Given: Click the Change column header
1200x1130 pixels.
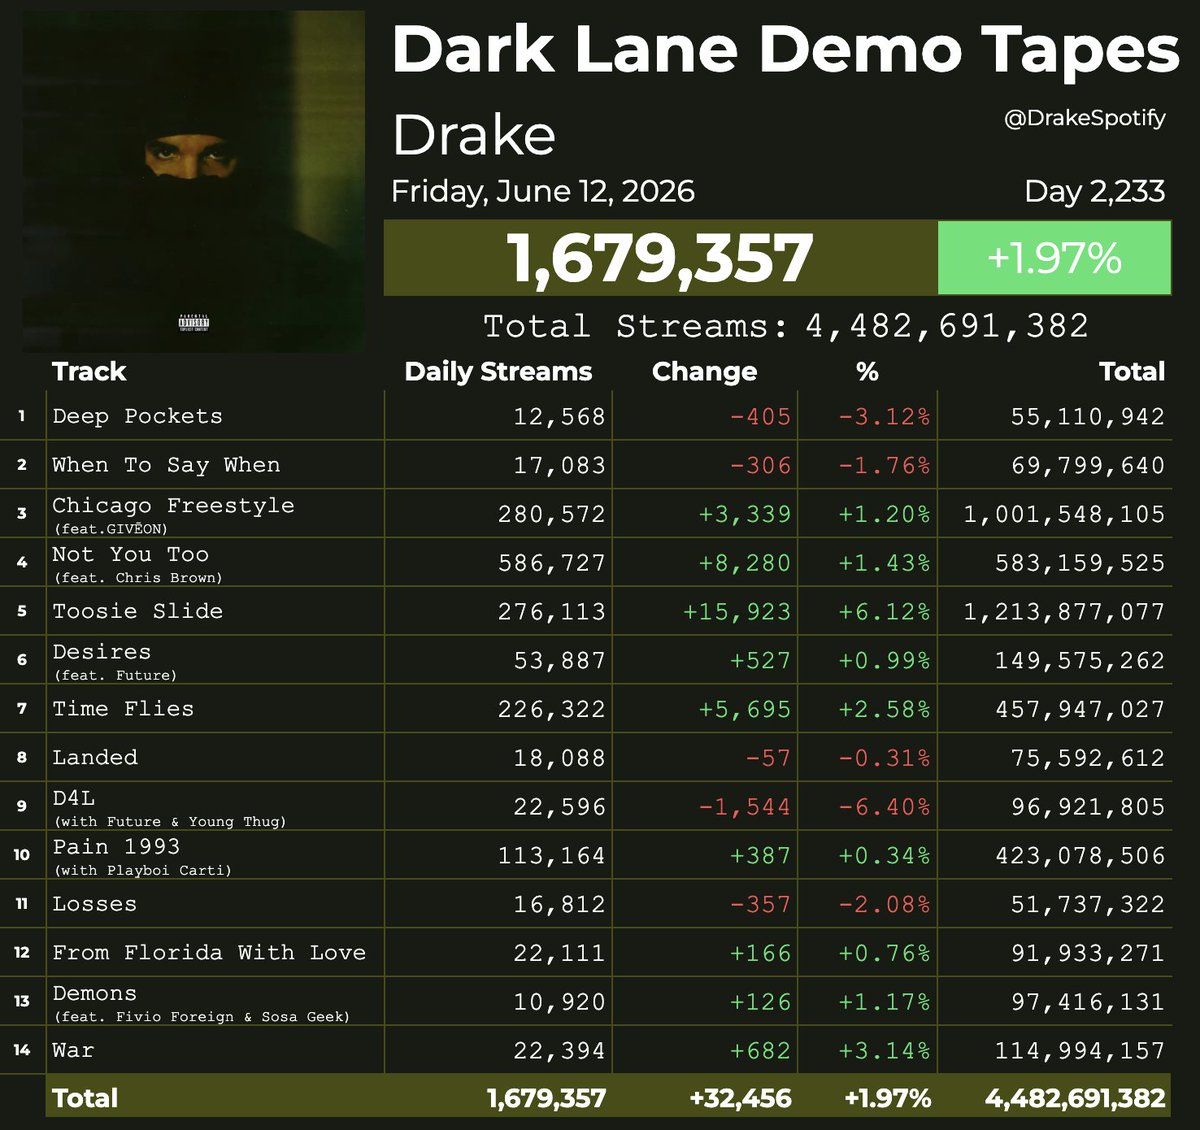Looking at the screenshot, I should click(704, 371).
